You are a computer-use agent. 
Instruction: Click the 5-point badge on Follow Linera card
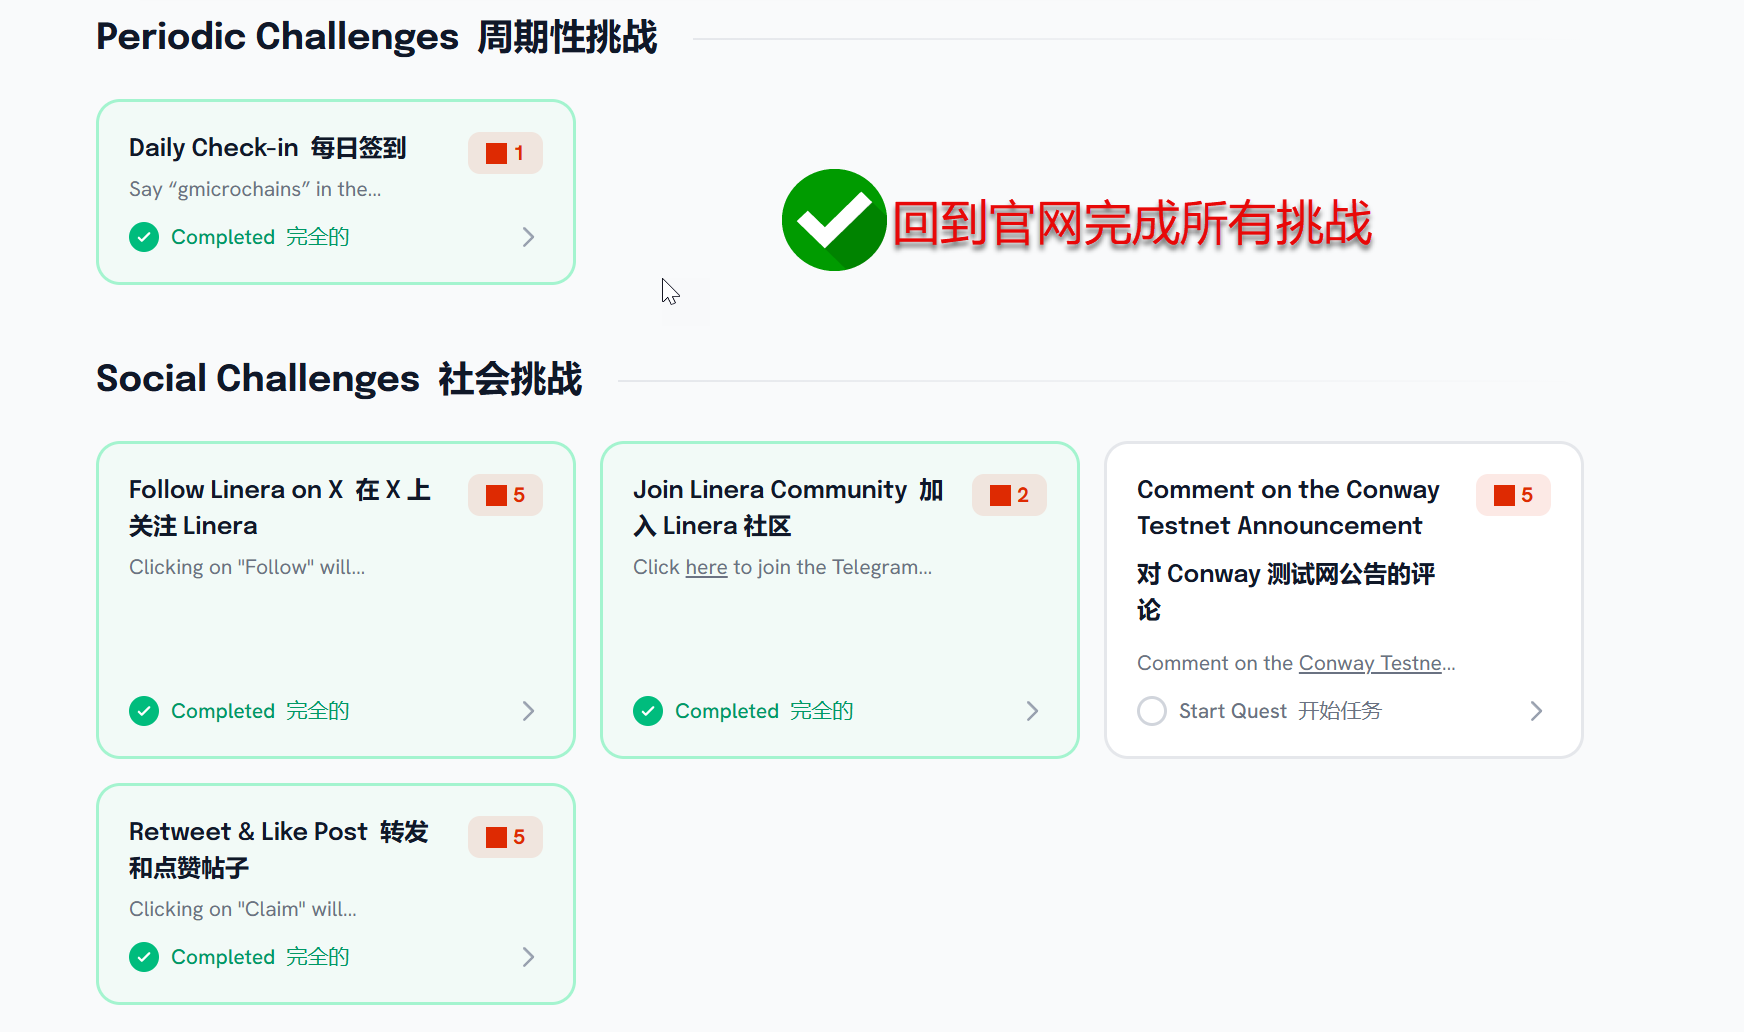505,495
